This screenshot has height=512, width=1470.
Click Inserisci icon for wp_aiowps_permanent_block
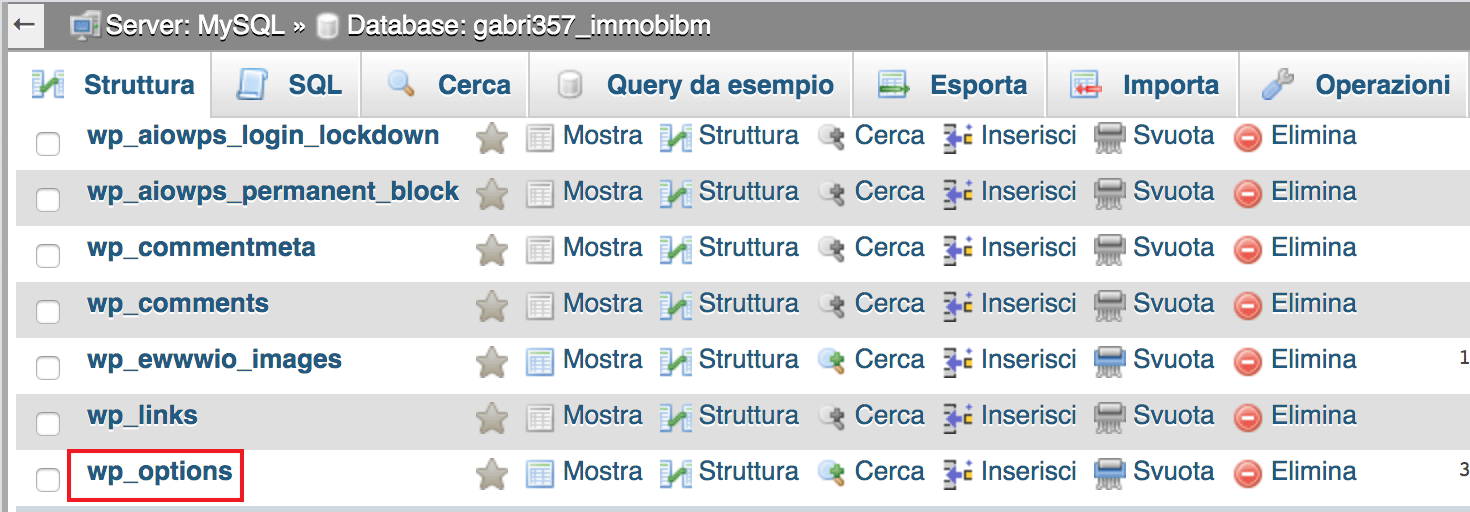[959, 192]
